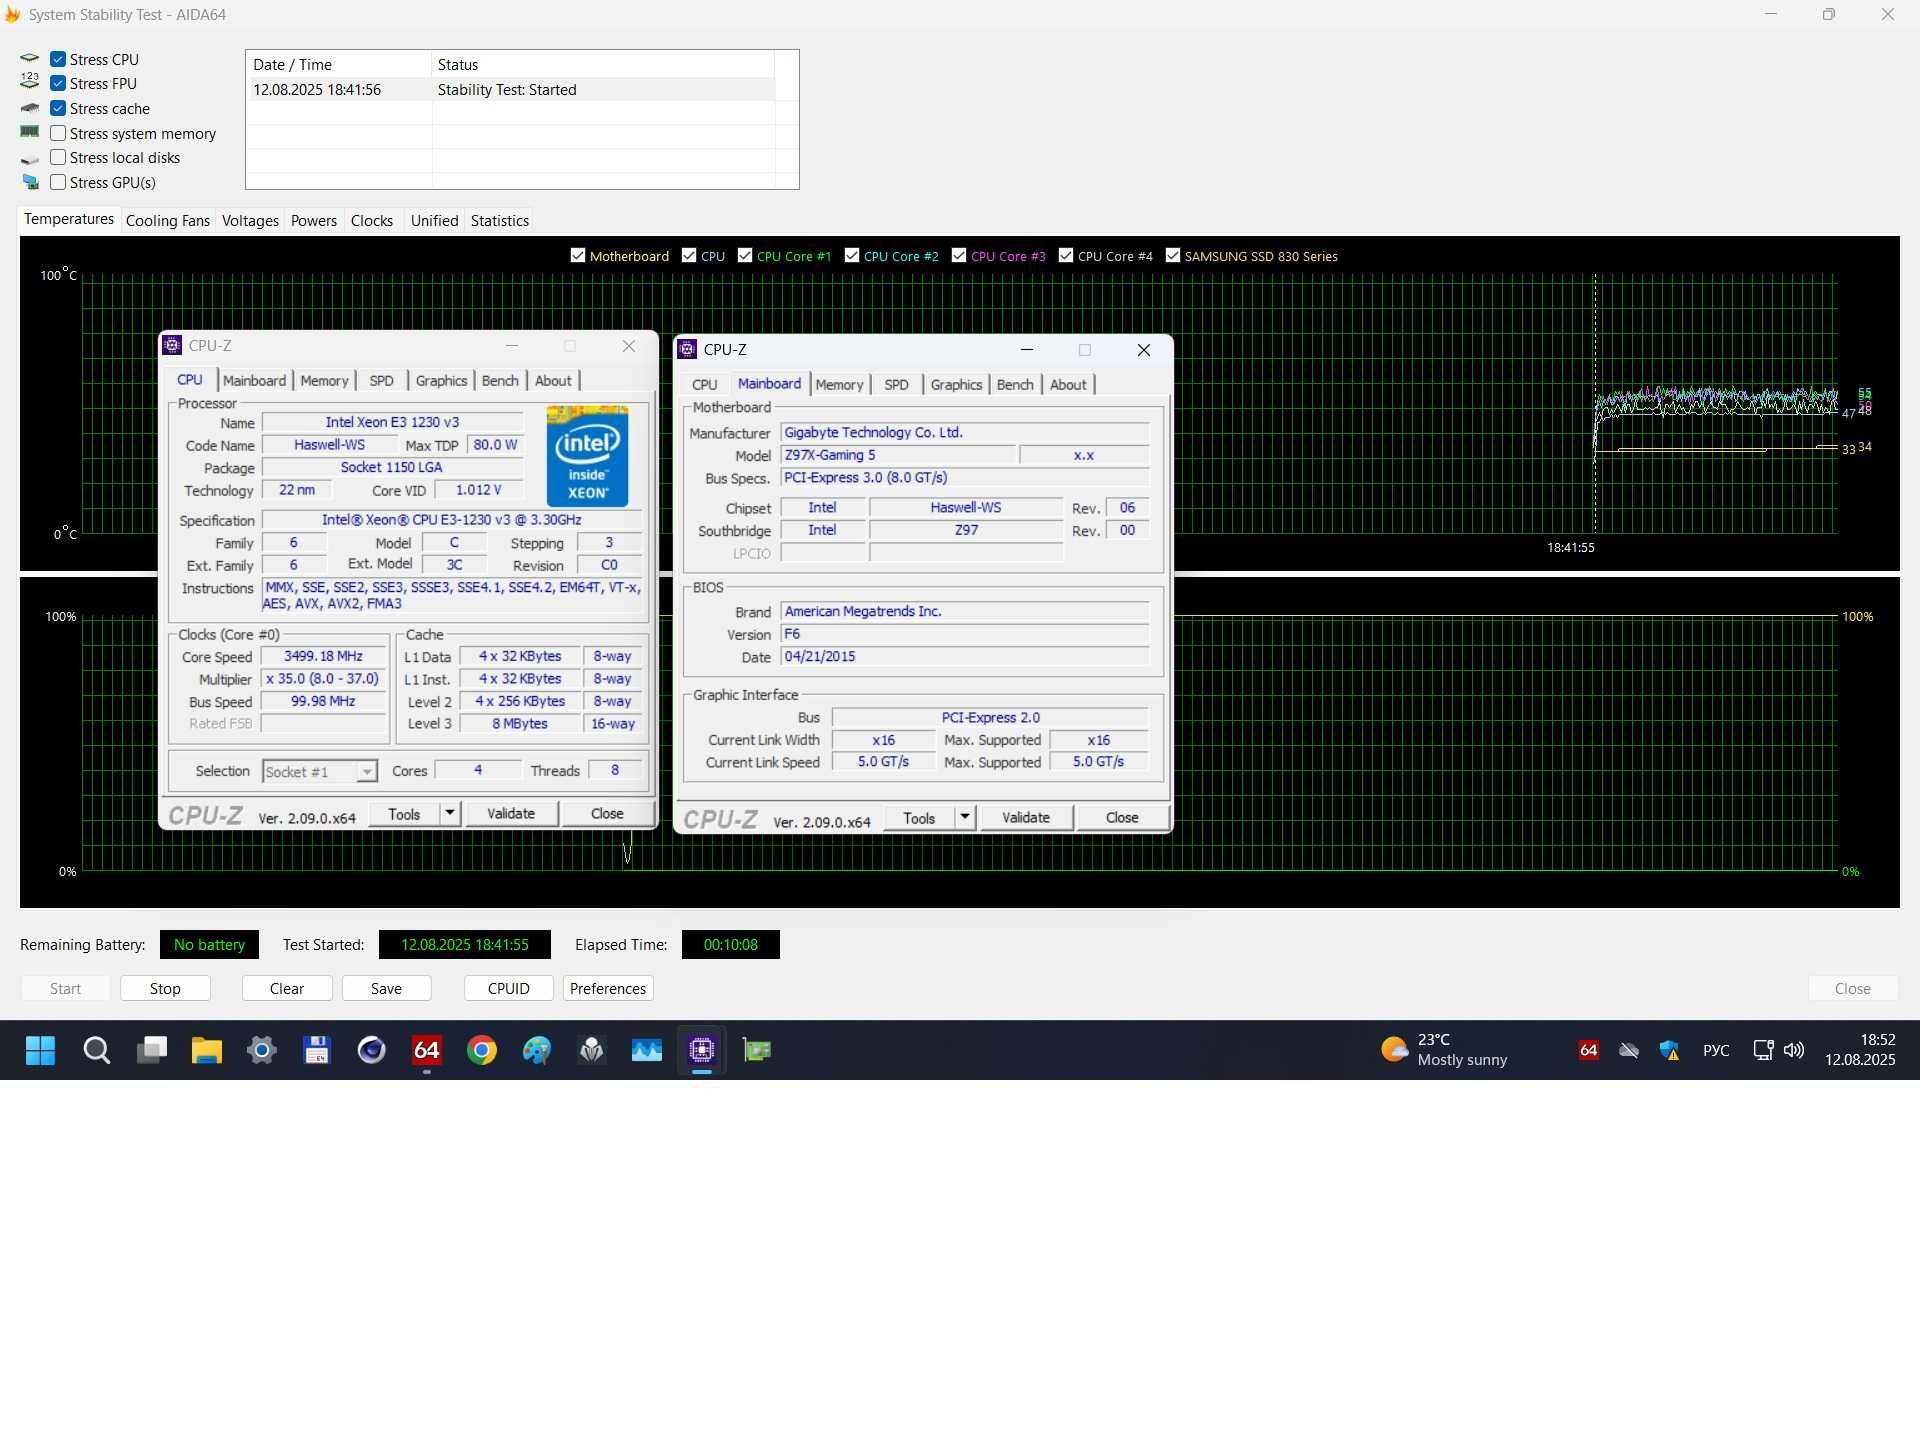Open Tools dropdown arrow in left CPU-Z
The height and width of the screenshot is (1440, 1920).
(450, 813)
